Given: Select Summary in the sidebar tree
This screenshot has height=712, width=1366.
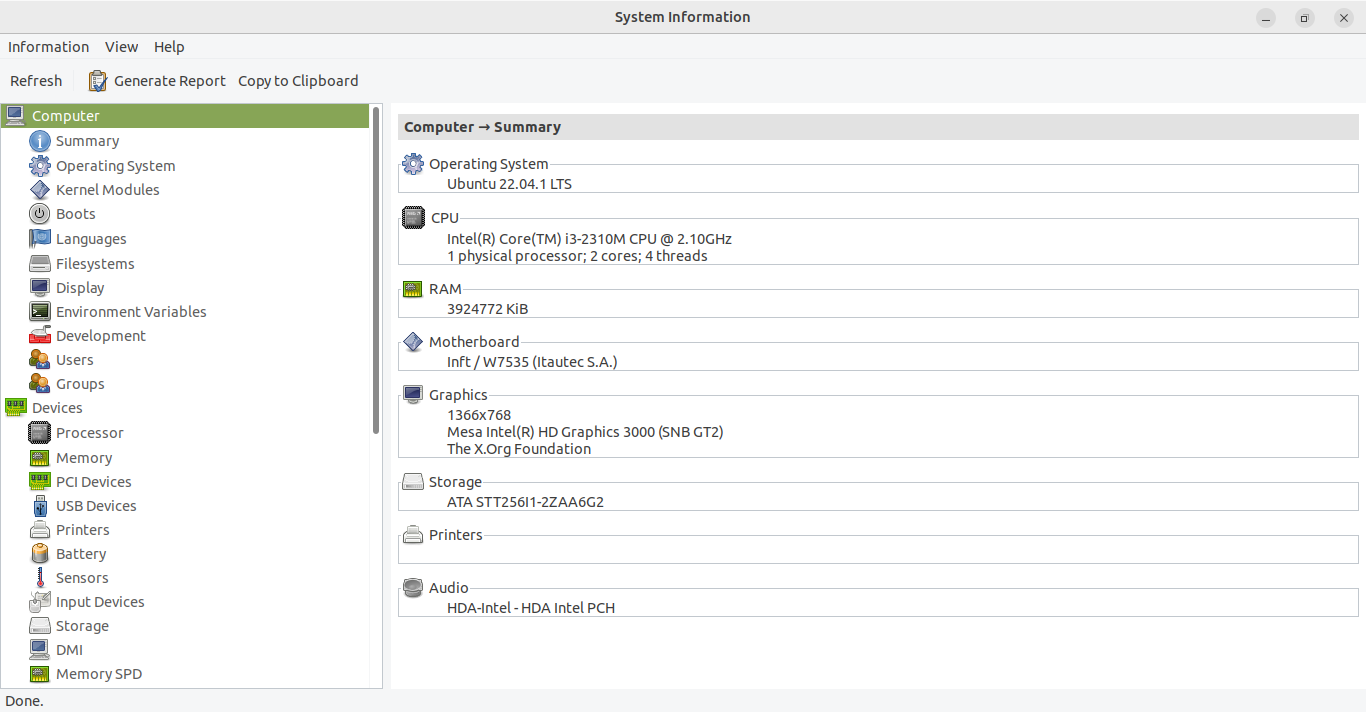Looking at the screenshot, I should (x=87, y=141).
